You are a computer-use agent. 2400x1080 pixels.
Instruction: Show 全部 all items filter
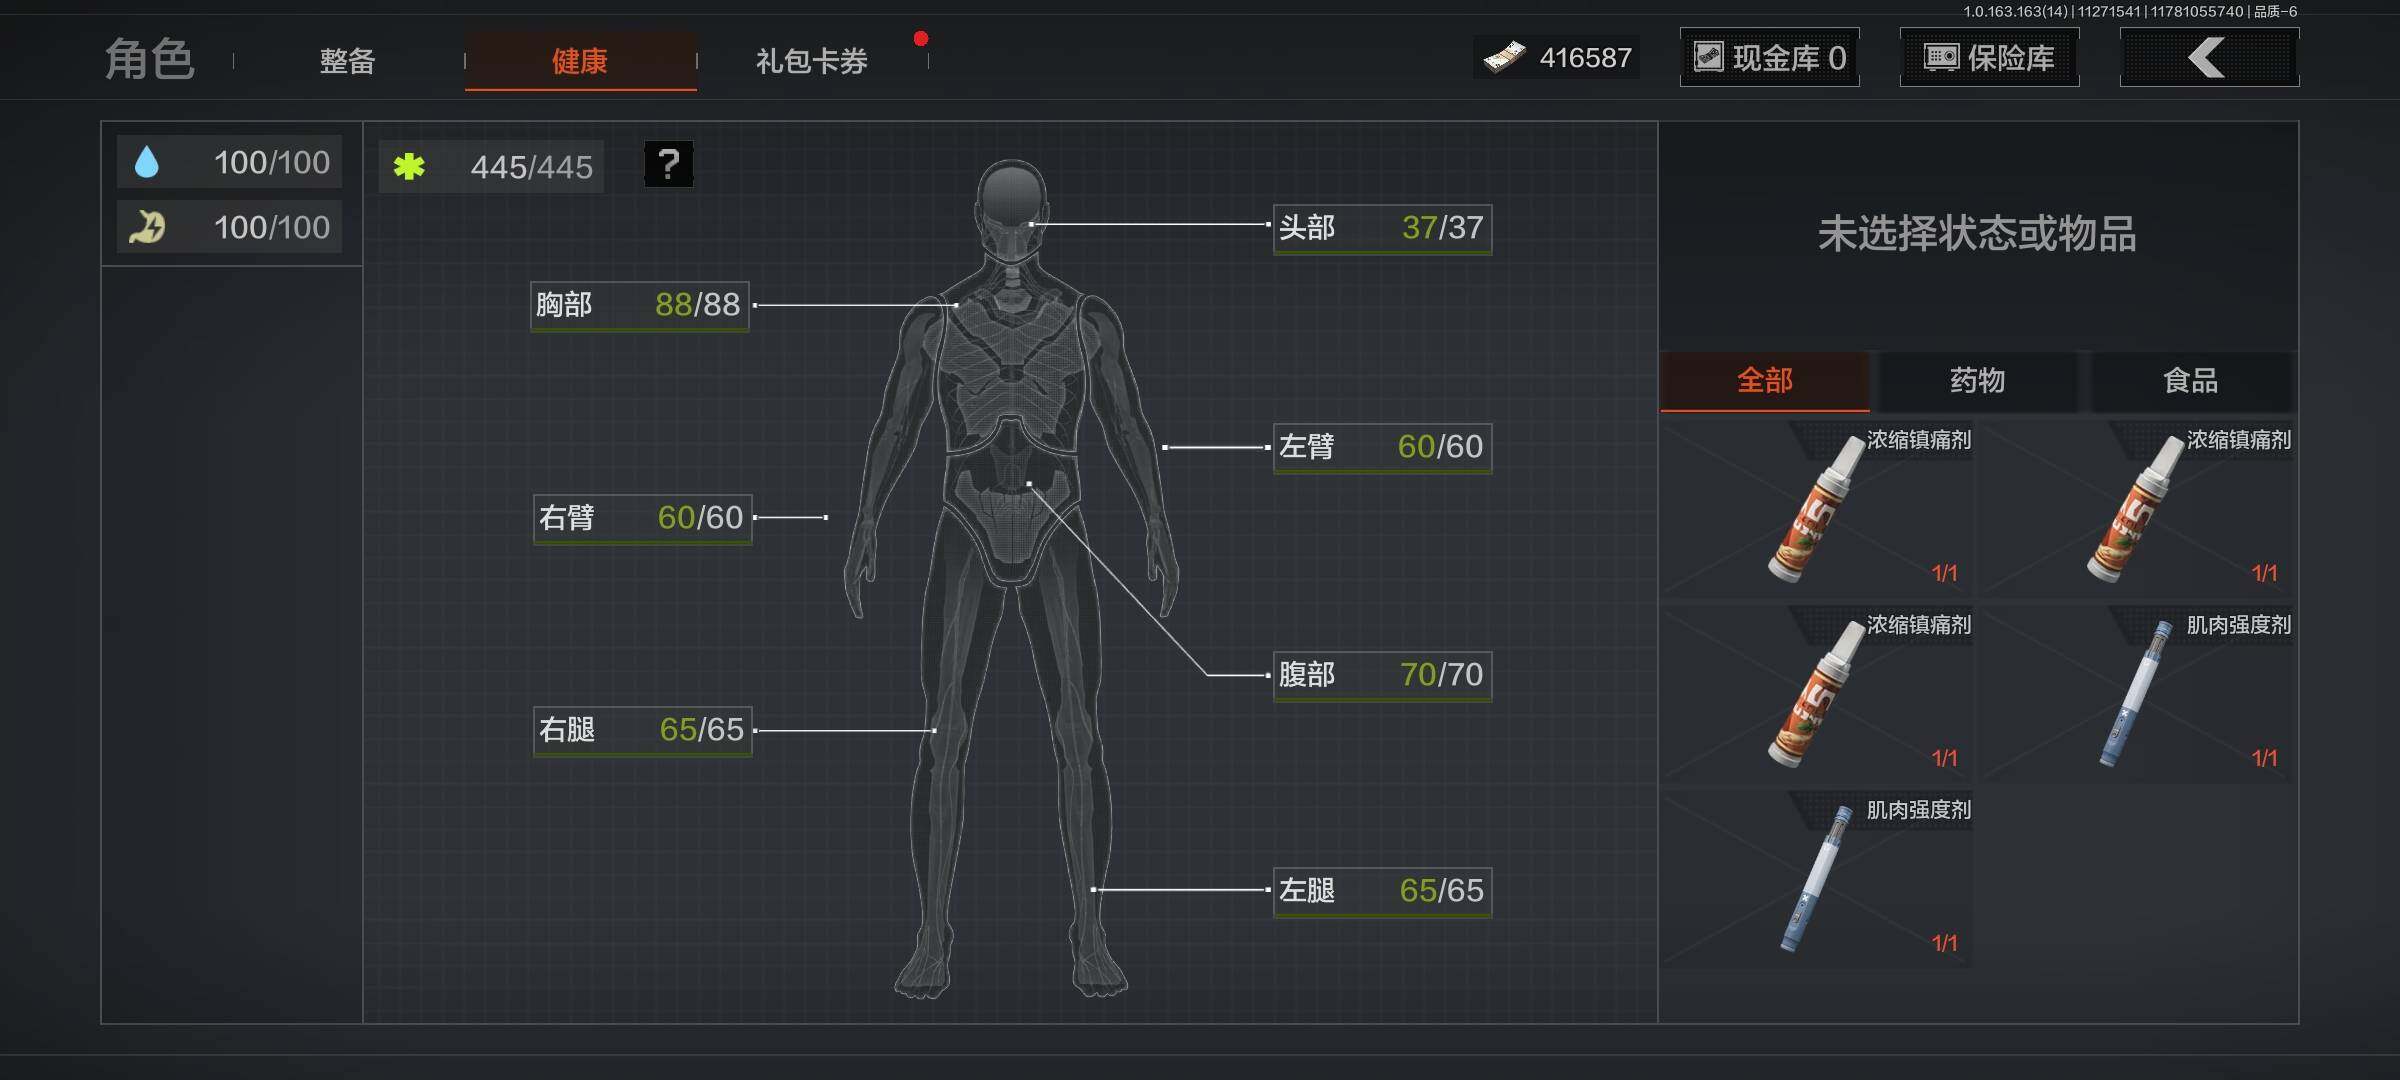pos(1764,381)
